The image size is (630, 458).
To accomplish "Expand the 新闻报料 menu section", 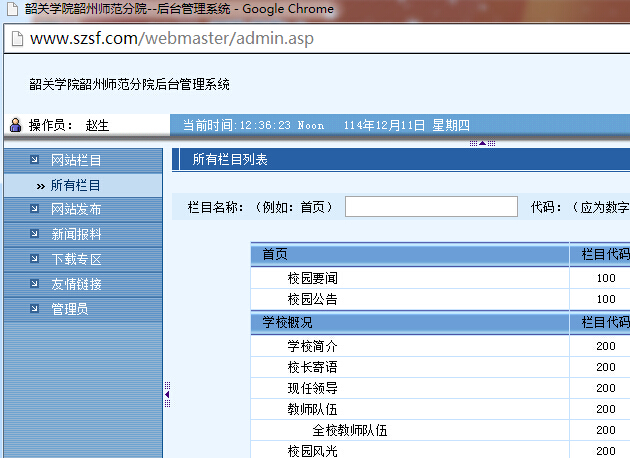I will click(x=83, y=234).
